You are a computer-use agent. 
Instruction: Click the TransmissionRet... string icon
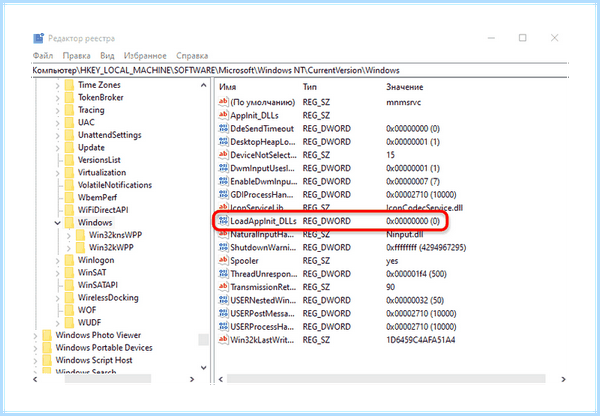[223, 287]
